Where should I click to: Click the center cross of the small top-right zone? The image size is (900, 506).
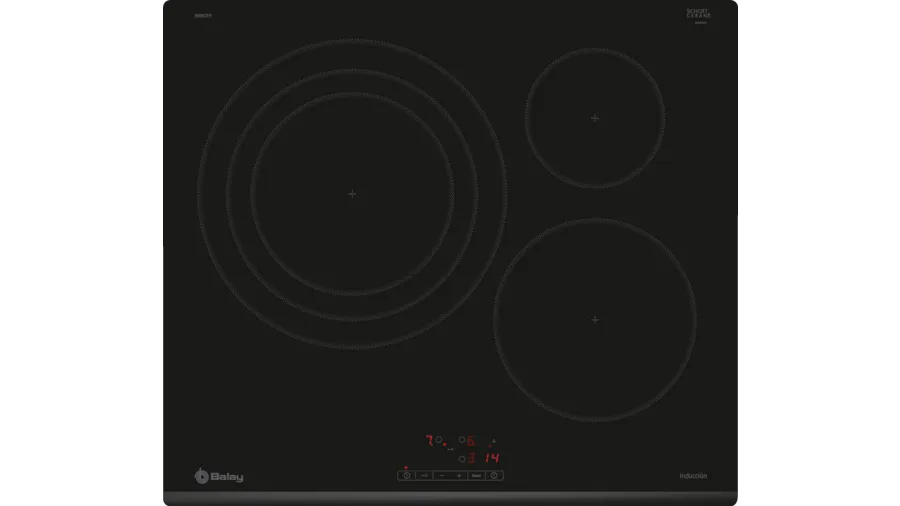[595, 118]
